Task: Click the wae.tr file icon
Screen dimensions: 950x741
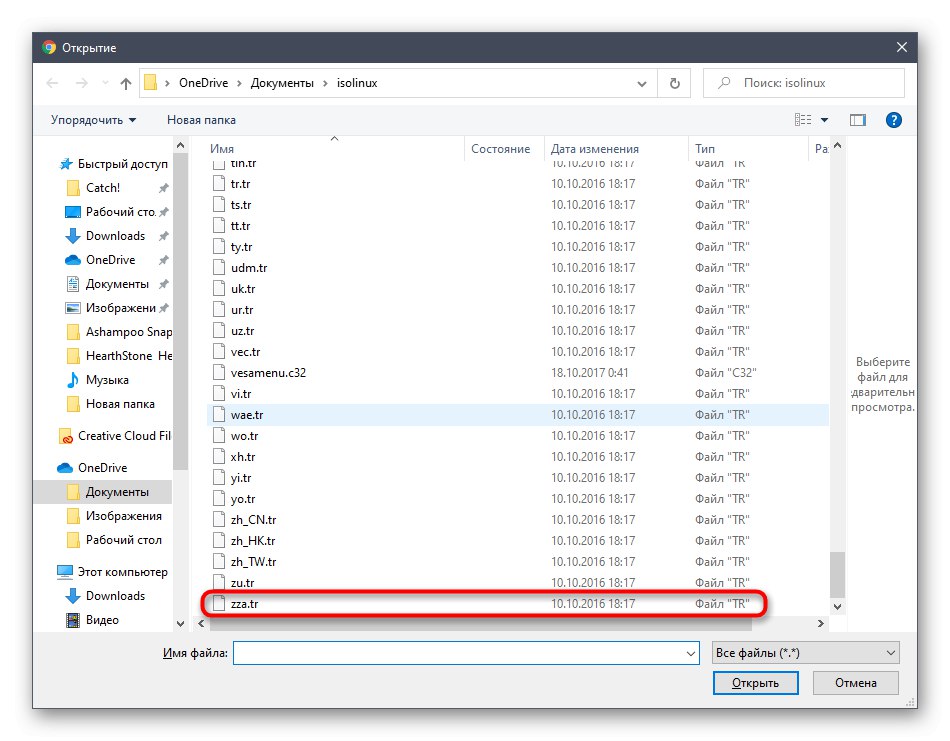Action: point(218,414)
